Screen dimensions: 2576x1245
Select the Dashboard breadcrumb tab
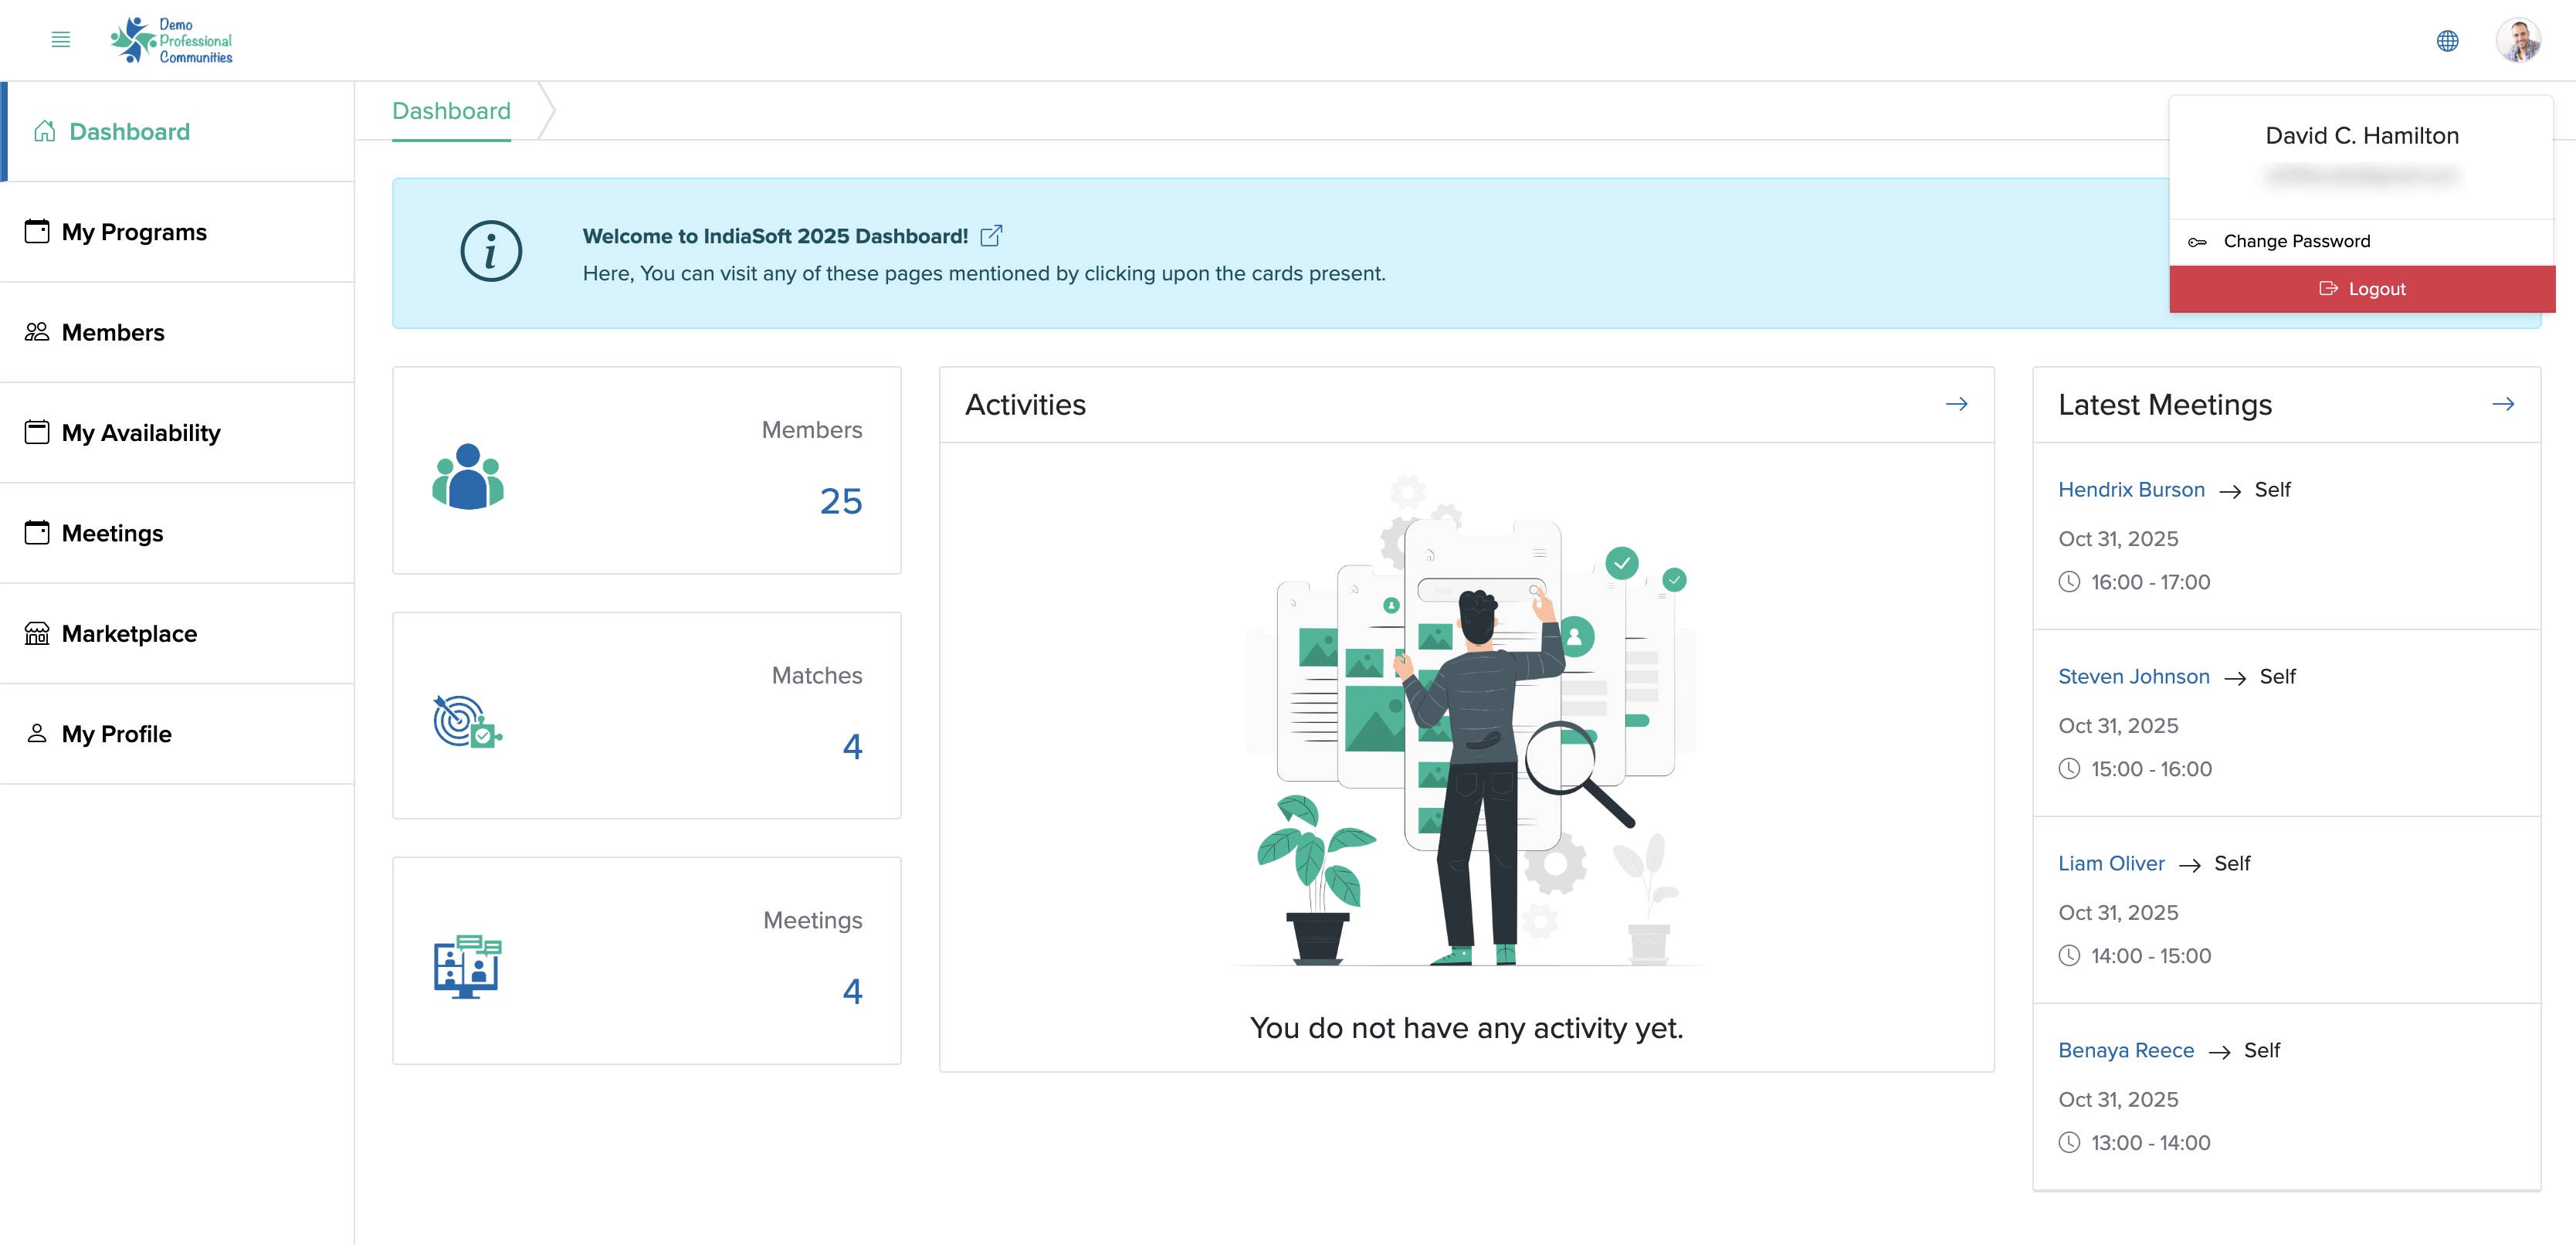[451, 111]
